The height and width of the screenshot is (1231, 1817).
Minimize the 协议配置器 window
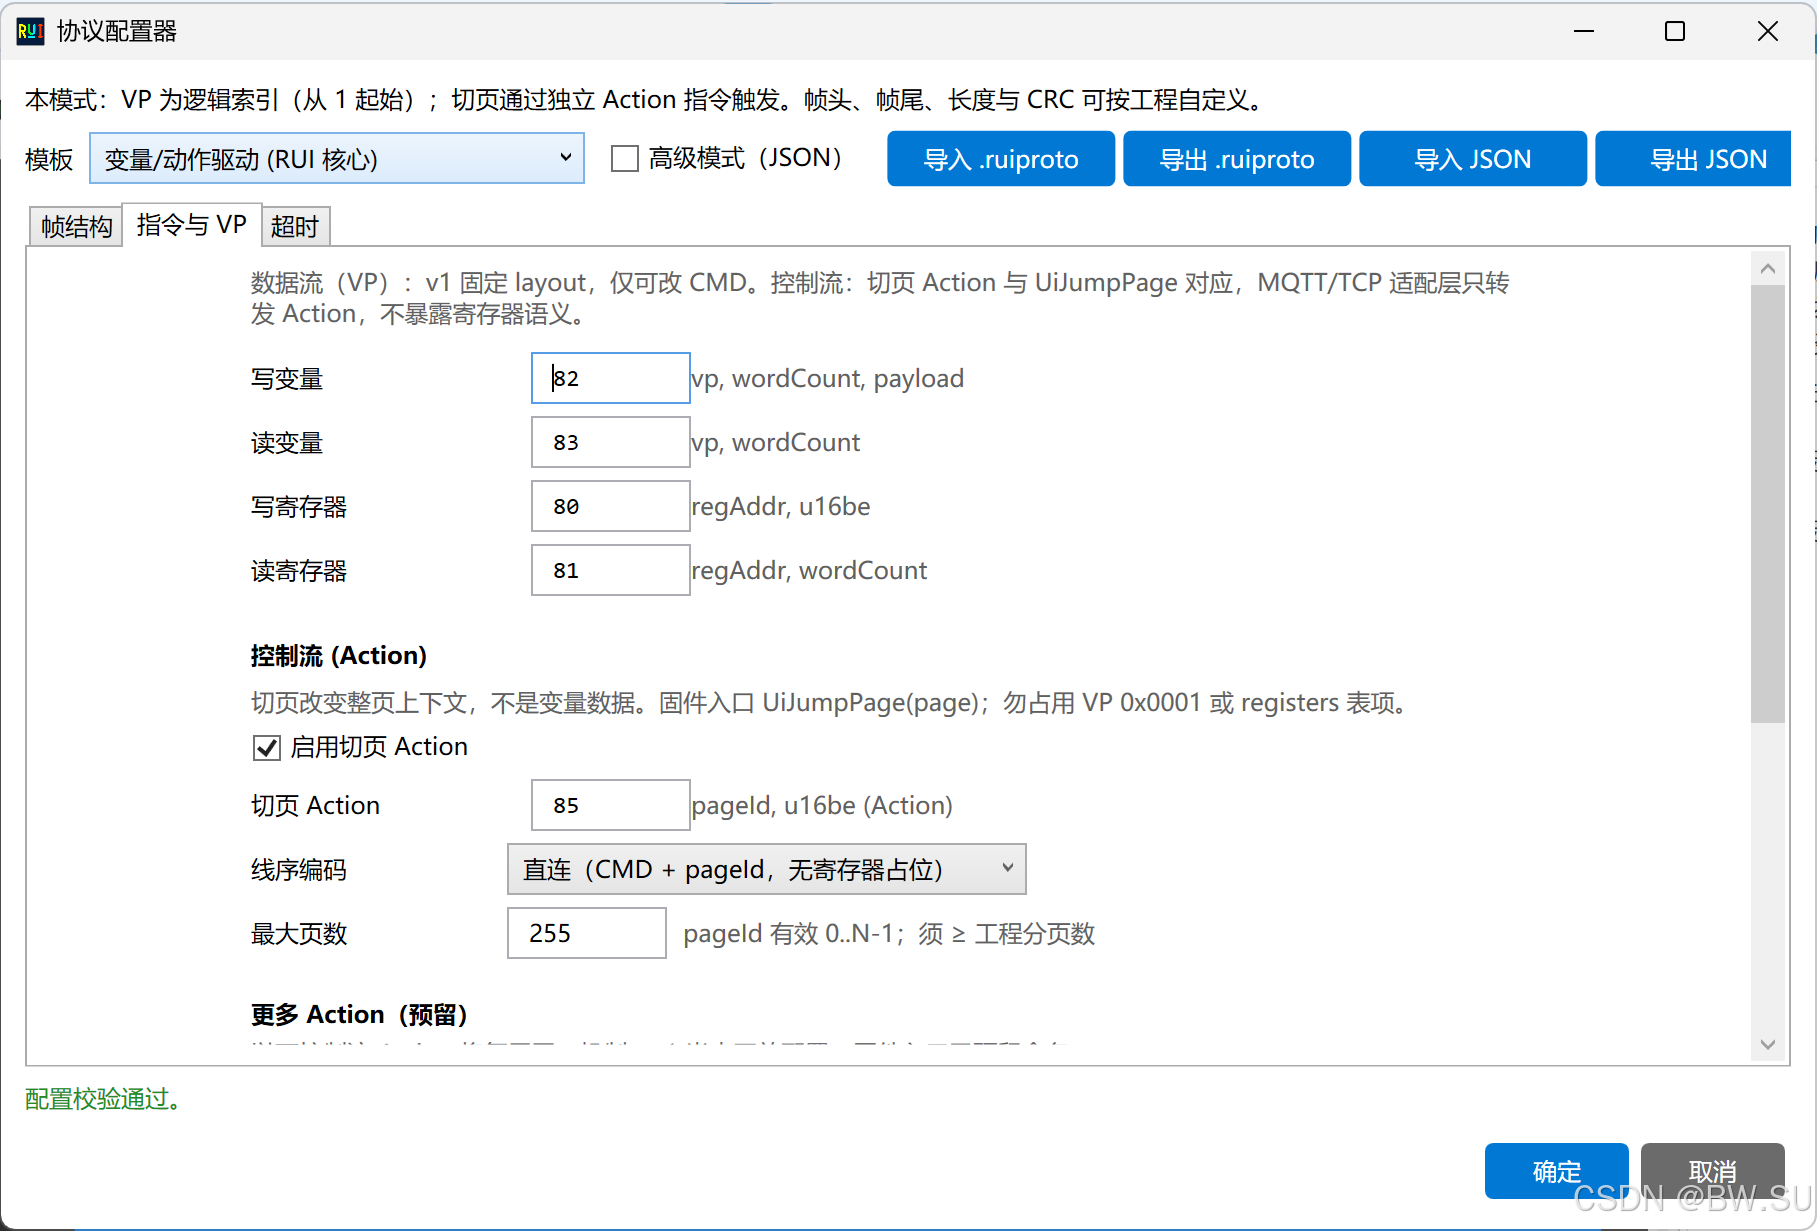(x=1584, y=31)
